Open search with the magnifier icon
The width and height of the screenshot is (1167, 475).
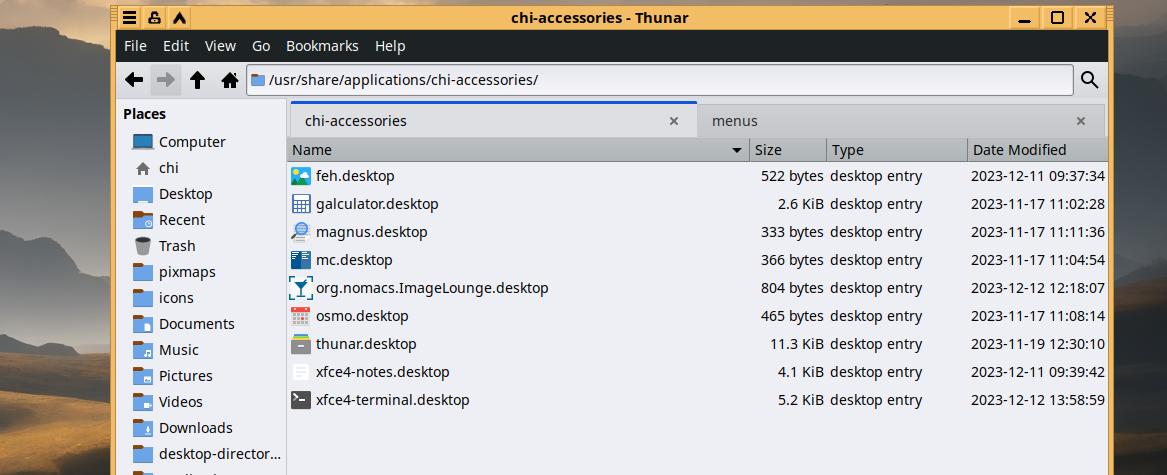[x=1090, y=80]
